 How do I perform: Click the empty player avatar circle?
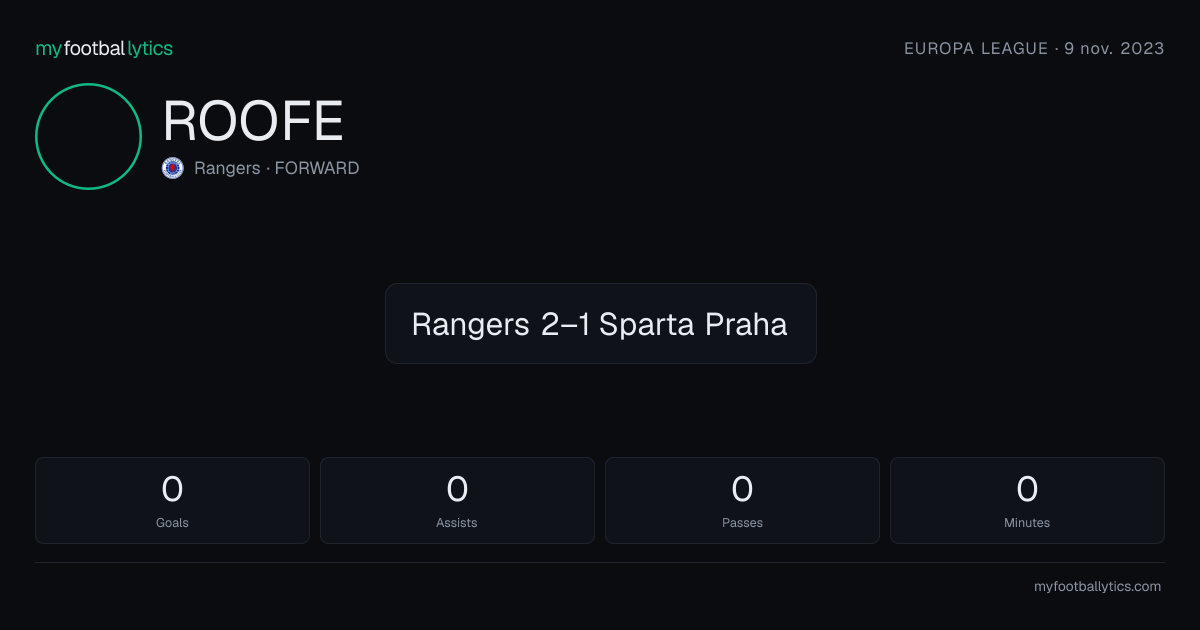[x=89, y=136]
